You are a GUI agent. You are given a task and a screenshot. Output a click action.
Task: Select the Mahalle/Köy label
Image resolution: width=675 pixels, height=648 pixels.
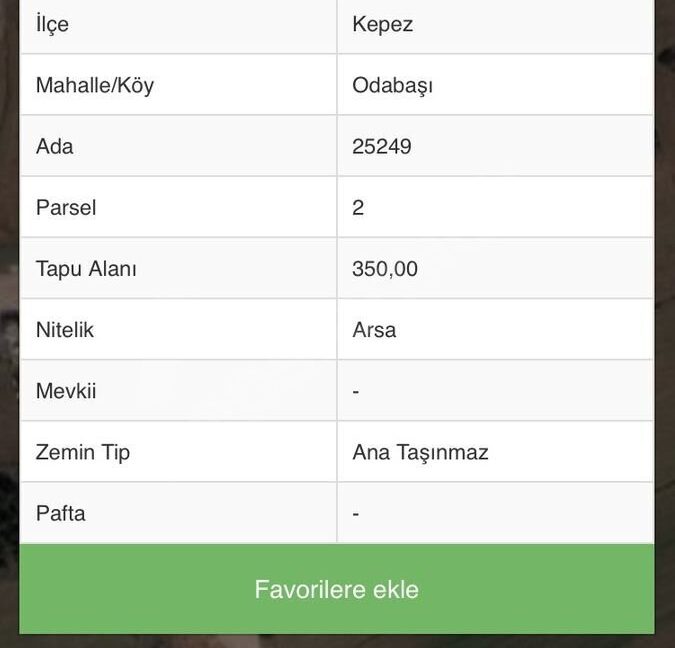(95, 85)
